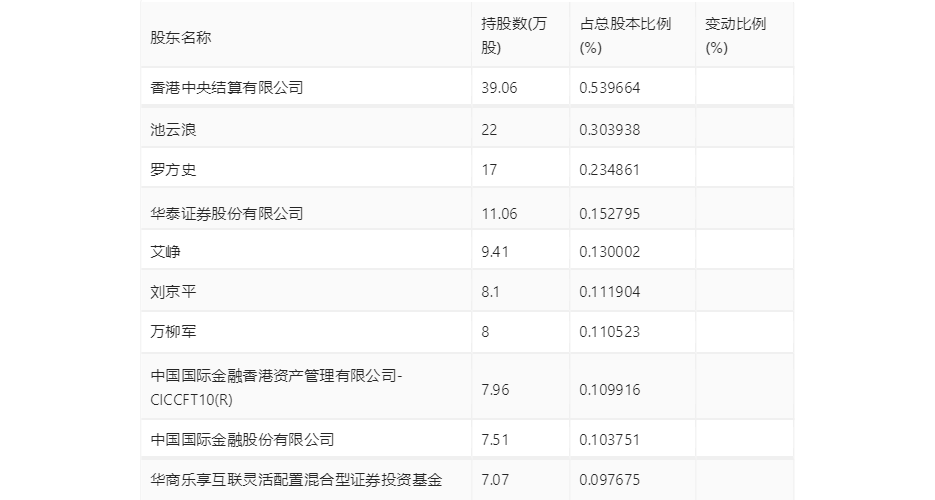Click the 变动比例(%) column header

pos(735,36)
